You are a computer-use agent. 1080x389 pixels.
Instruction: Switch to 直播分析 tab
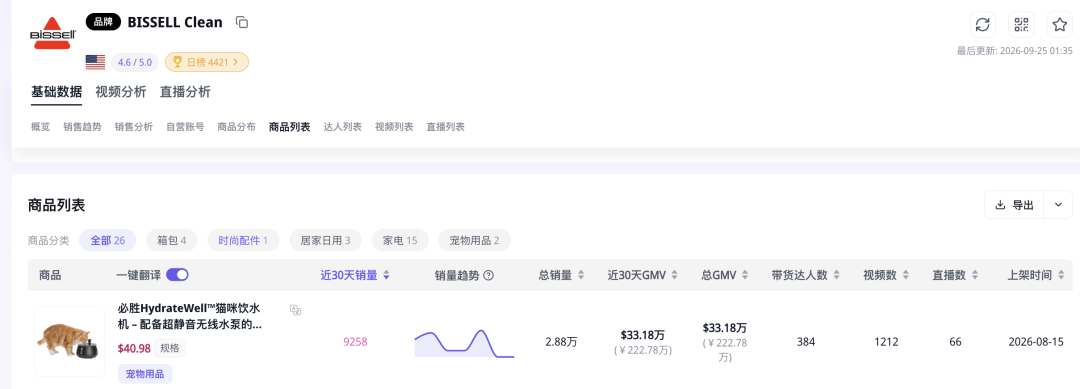click(x=185, y=92)
